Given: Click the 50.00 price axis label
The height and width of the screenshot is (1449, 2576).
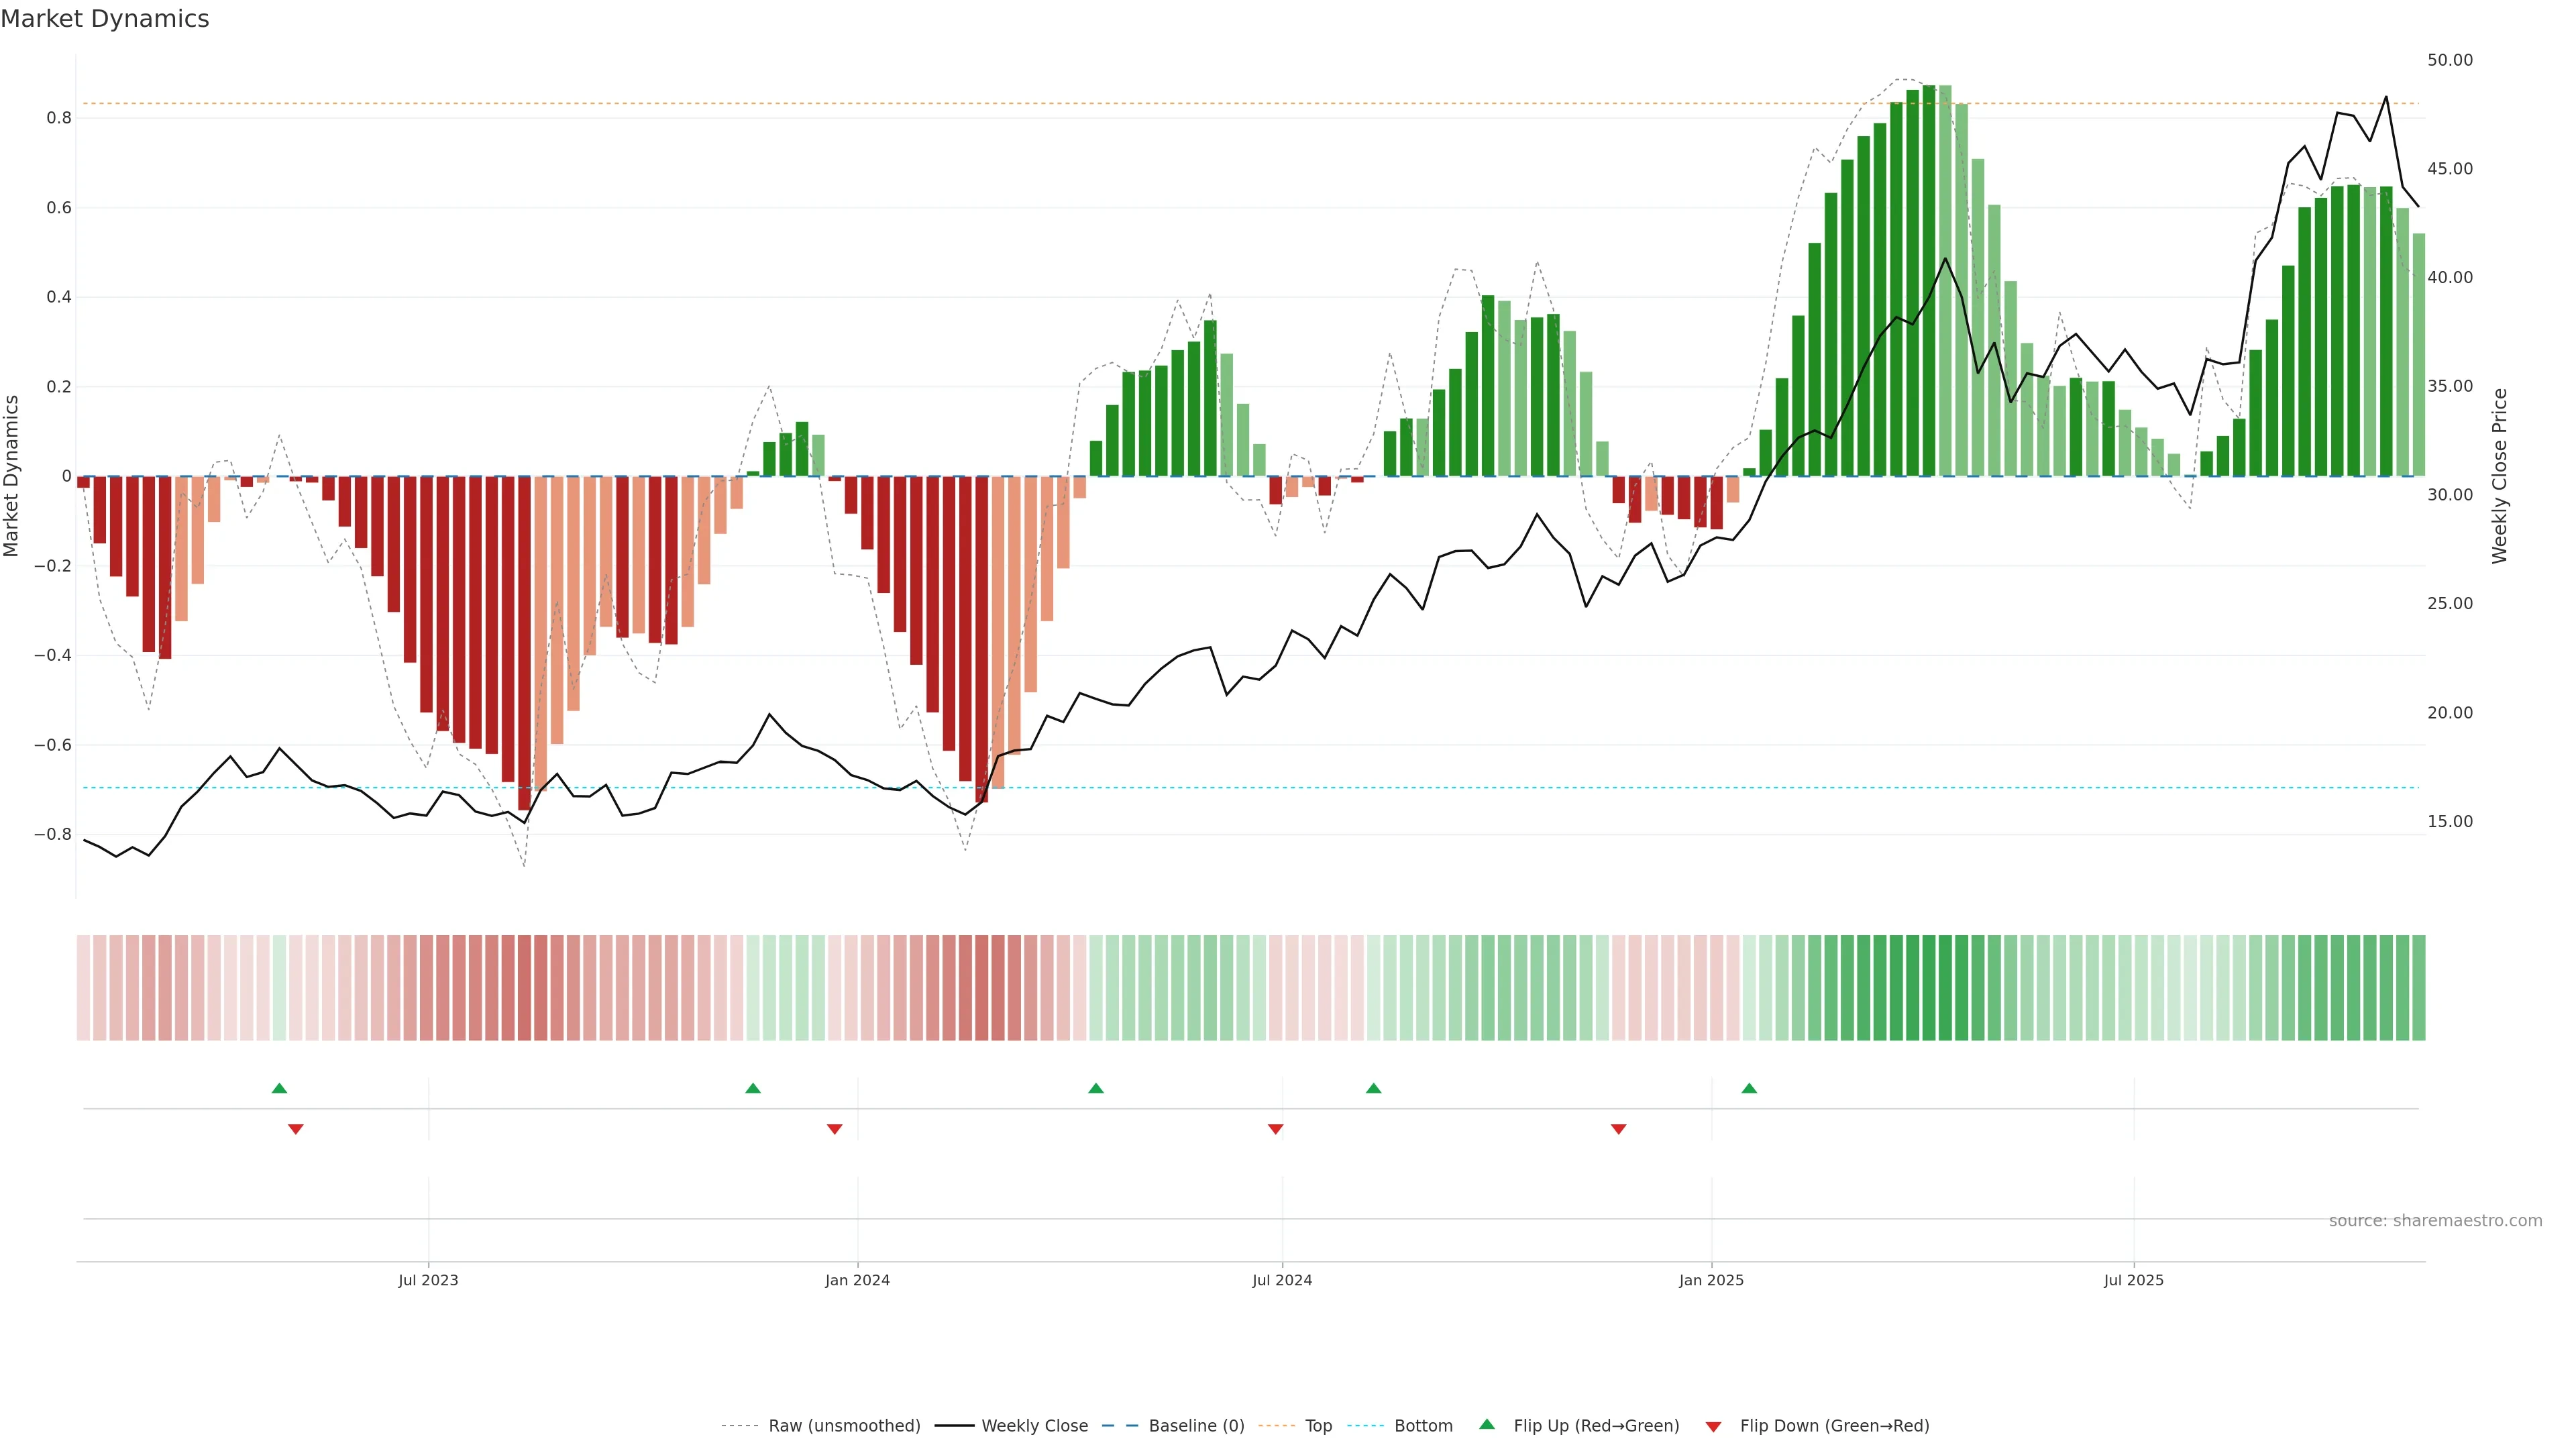Looking at the screenshot, I should pyautogui.click(x=2449, y=60).
